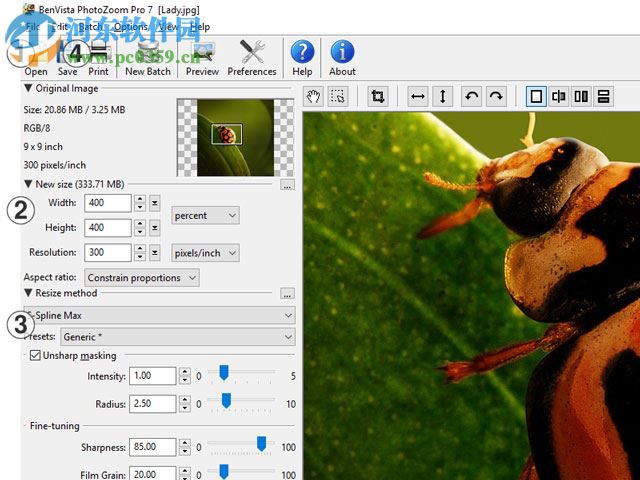Open the View menu
Screen dimensions: 640x480
point(168,27)
